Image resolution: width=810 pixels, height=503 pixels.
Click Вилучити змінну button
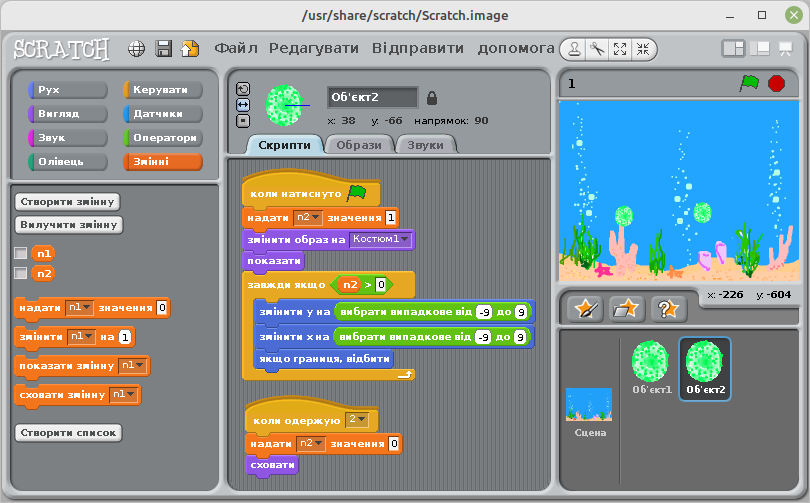[x=69, y=225]
